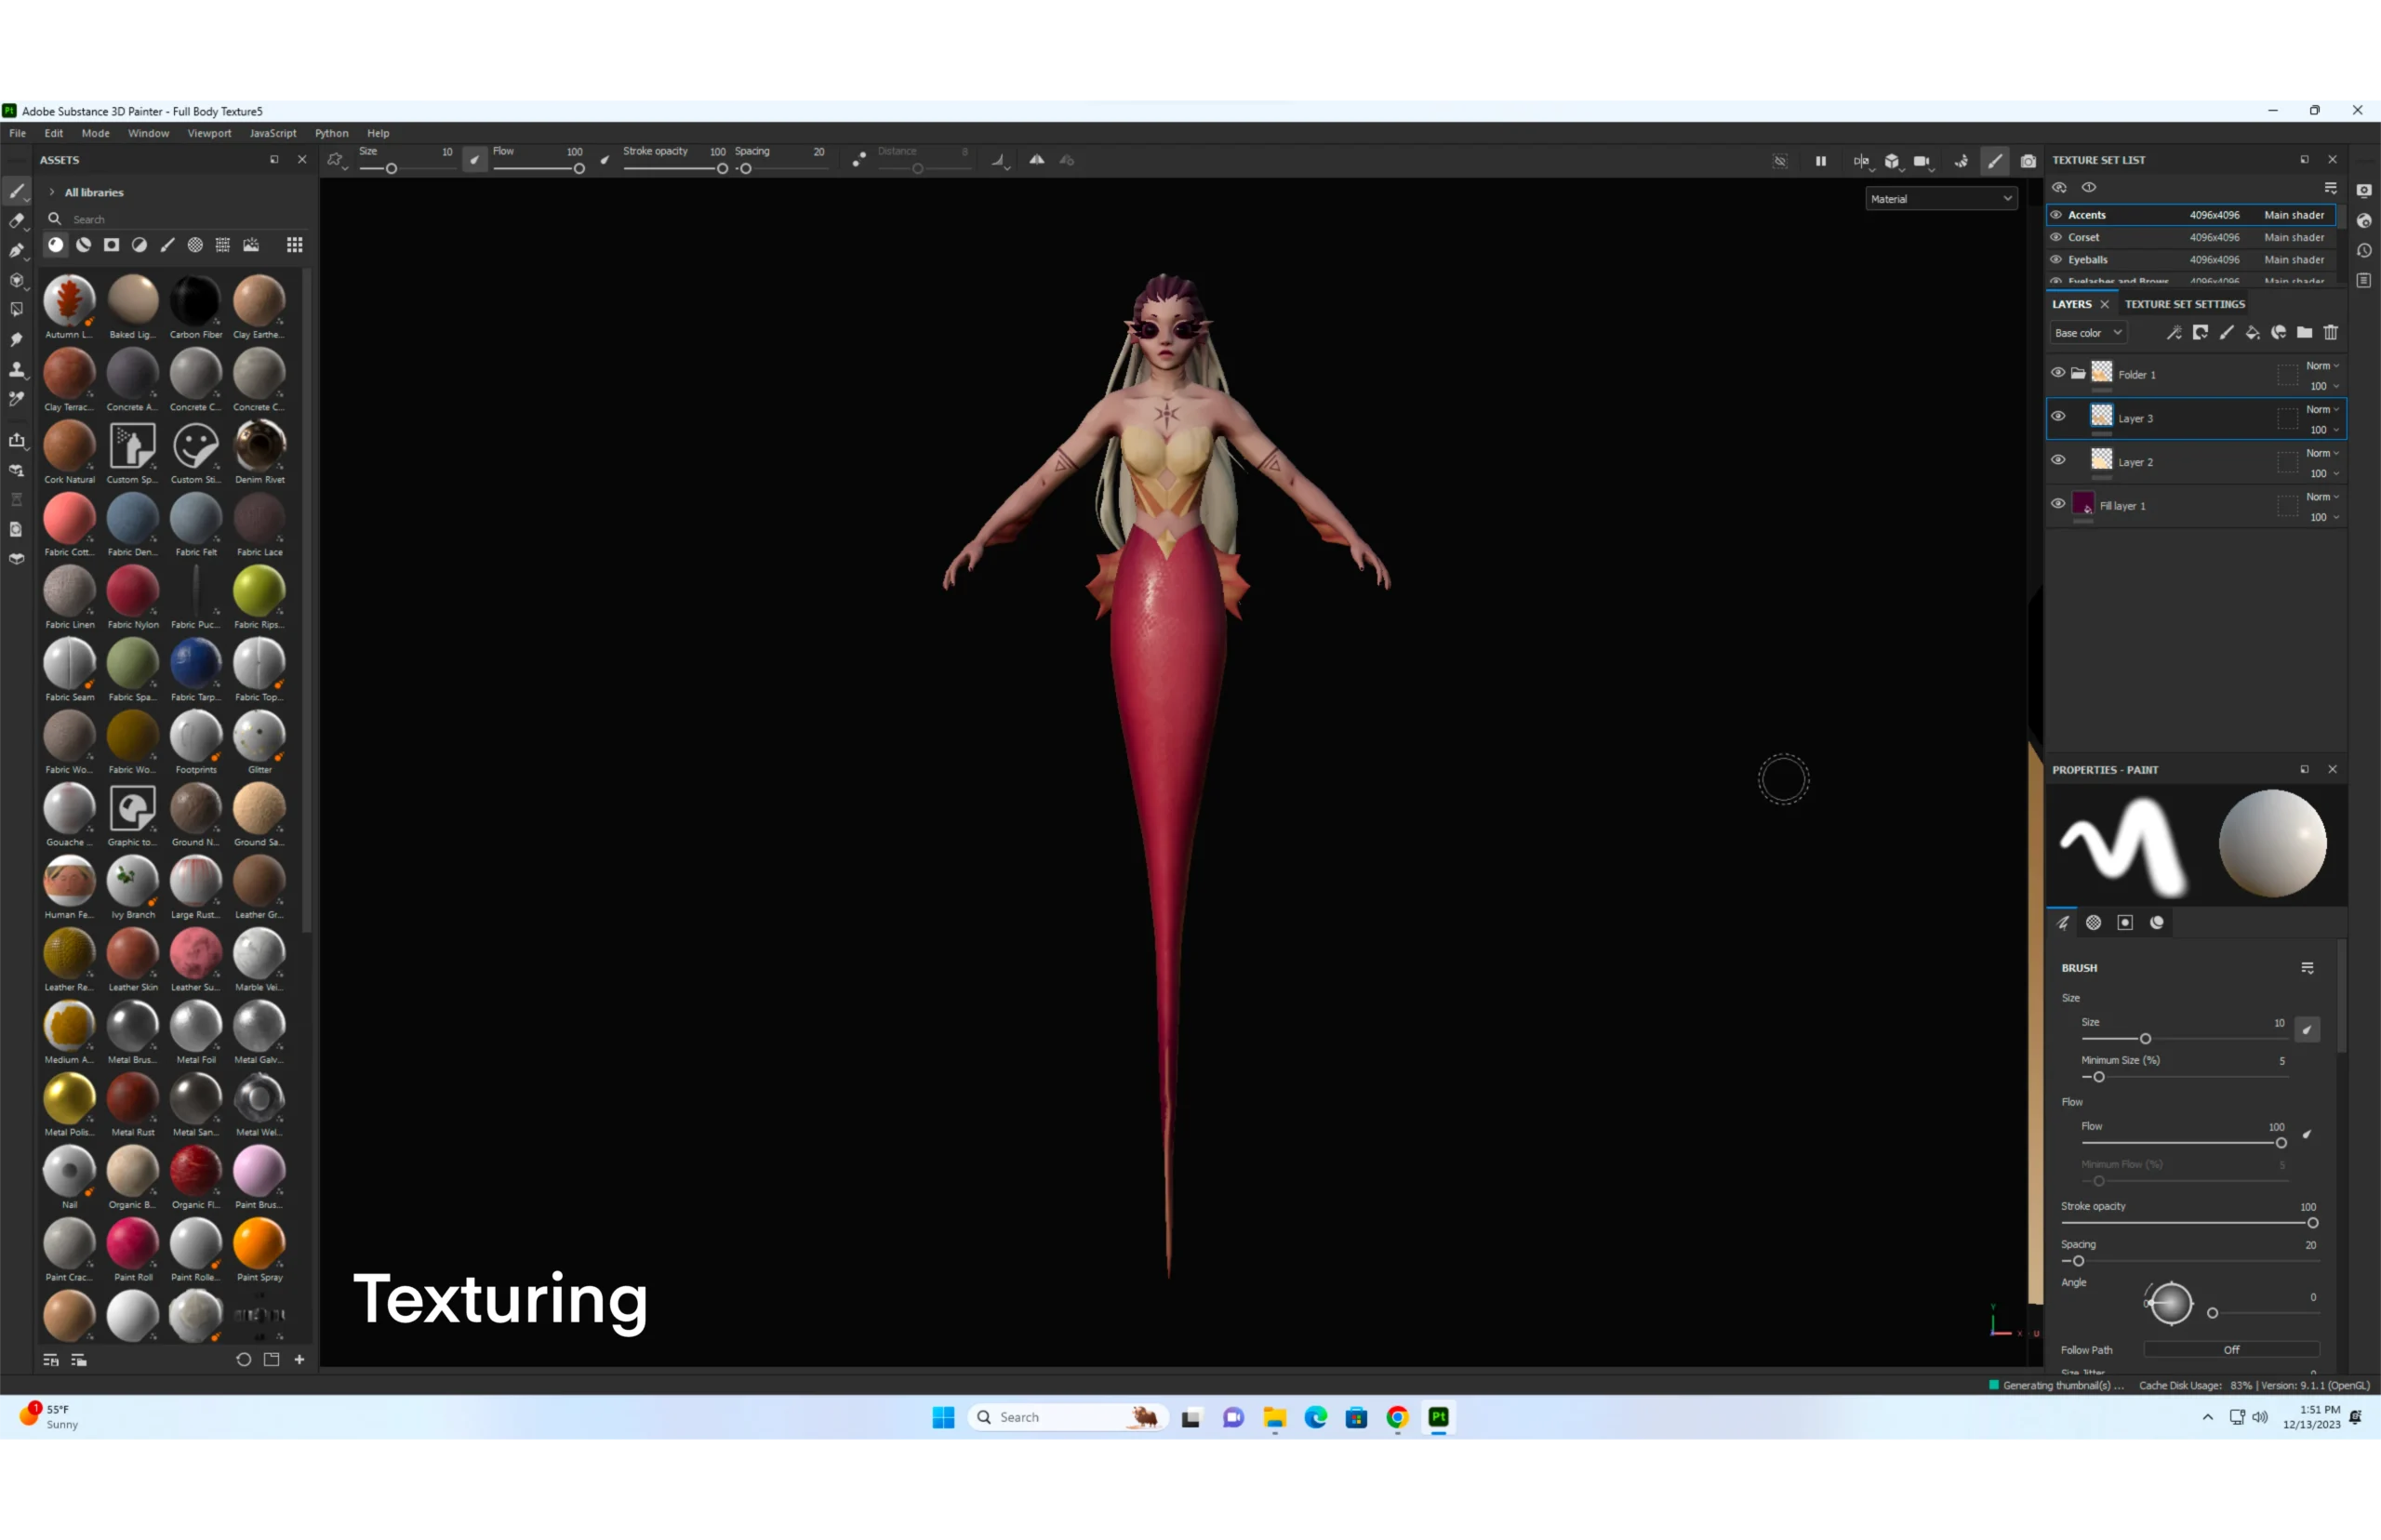Open the Material tab in Properties
Viewport: 2381px width, 1540px height.
tap(2157, 923)
